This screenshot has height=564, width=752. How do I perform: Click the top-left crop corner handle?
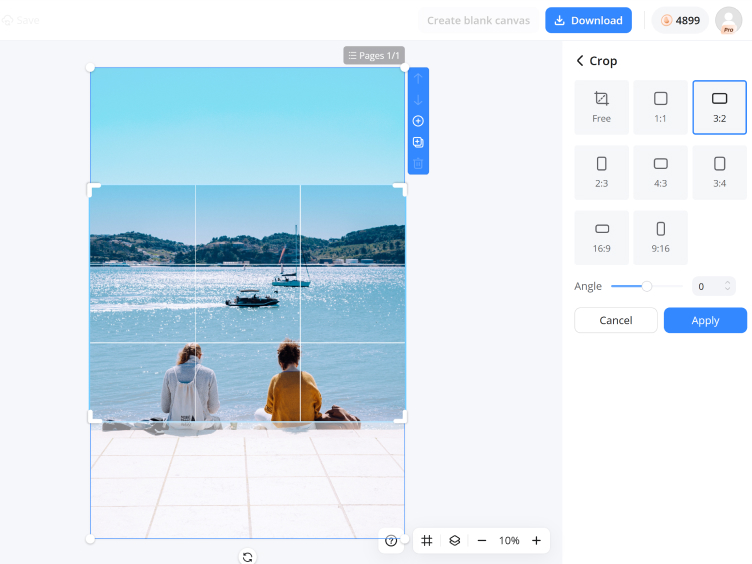coord(94,189)
